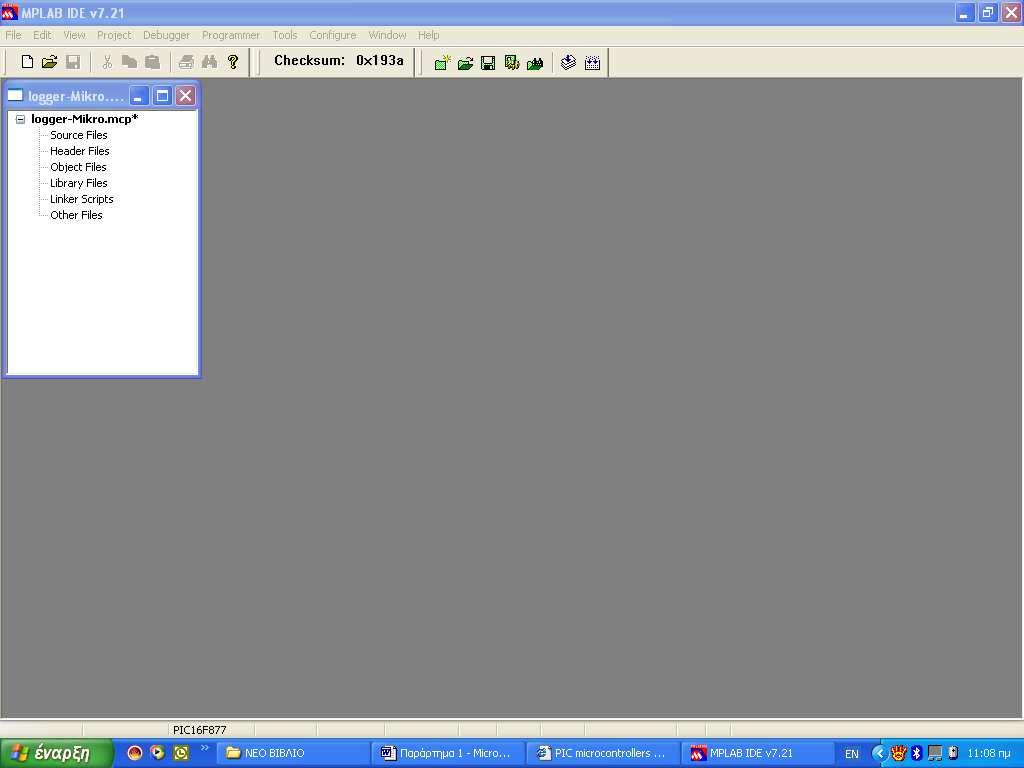Click the EN language indicator

coord(852,754)
